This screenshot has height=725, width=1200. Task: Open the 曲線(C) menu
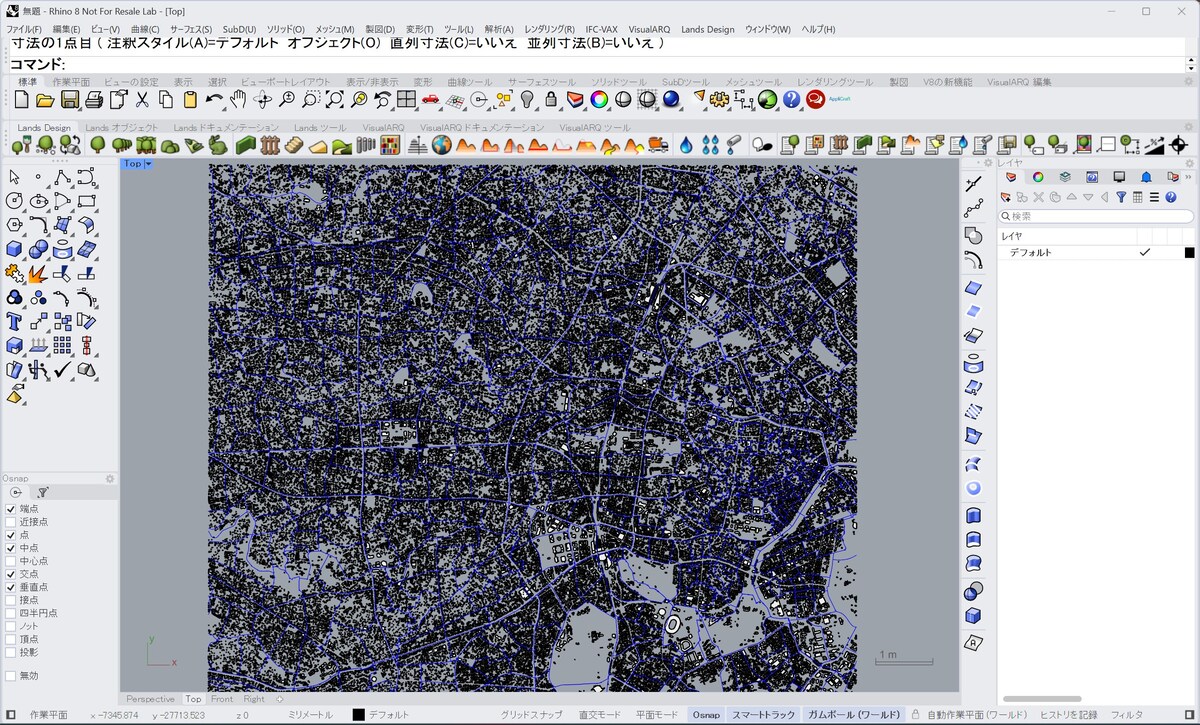[145, 30]
